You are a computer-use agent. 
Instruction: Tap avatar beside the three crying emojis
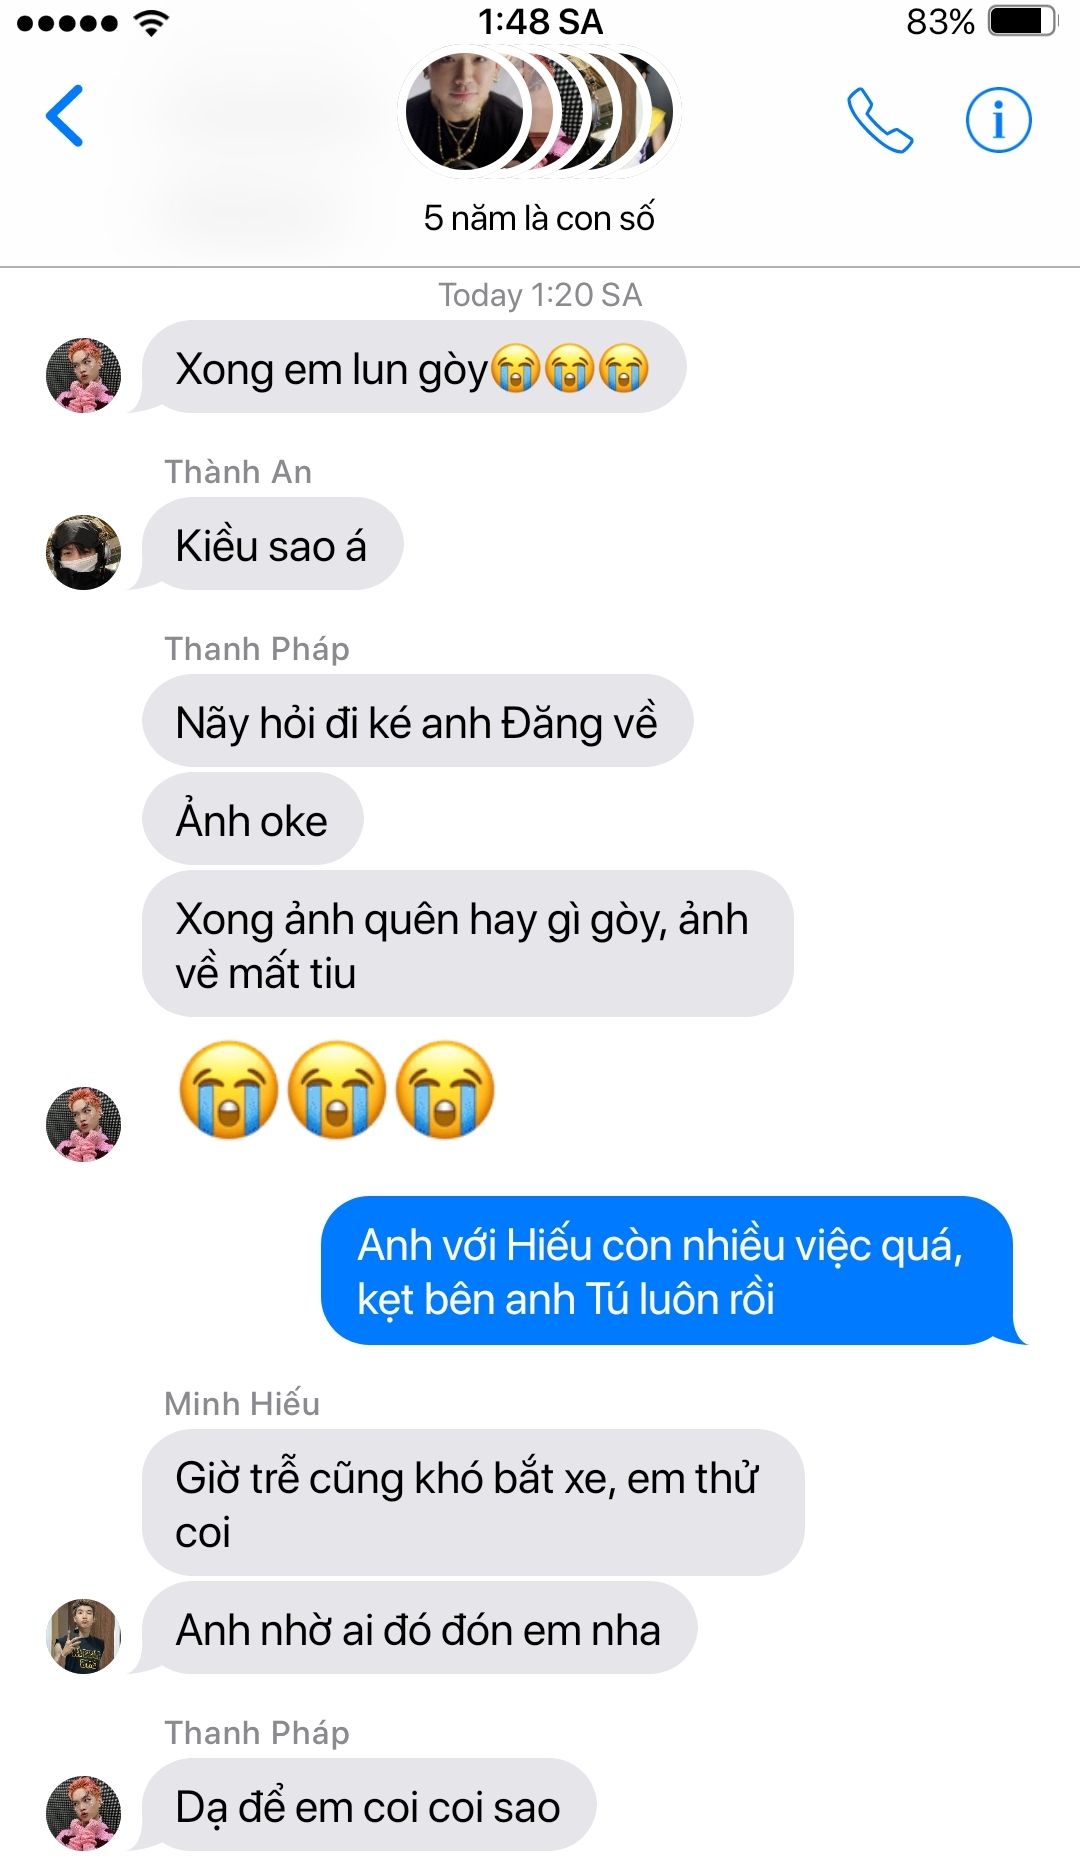[x=84, y=1124]
